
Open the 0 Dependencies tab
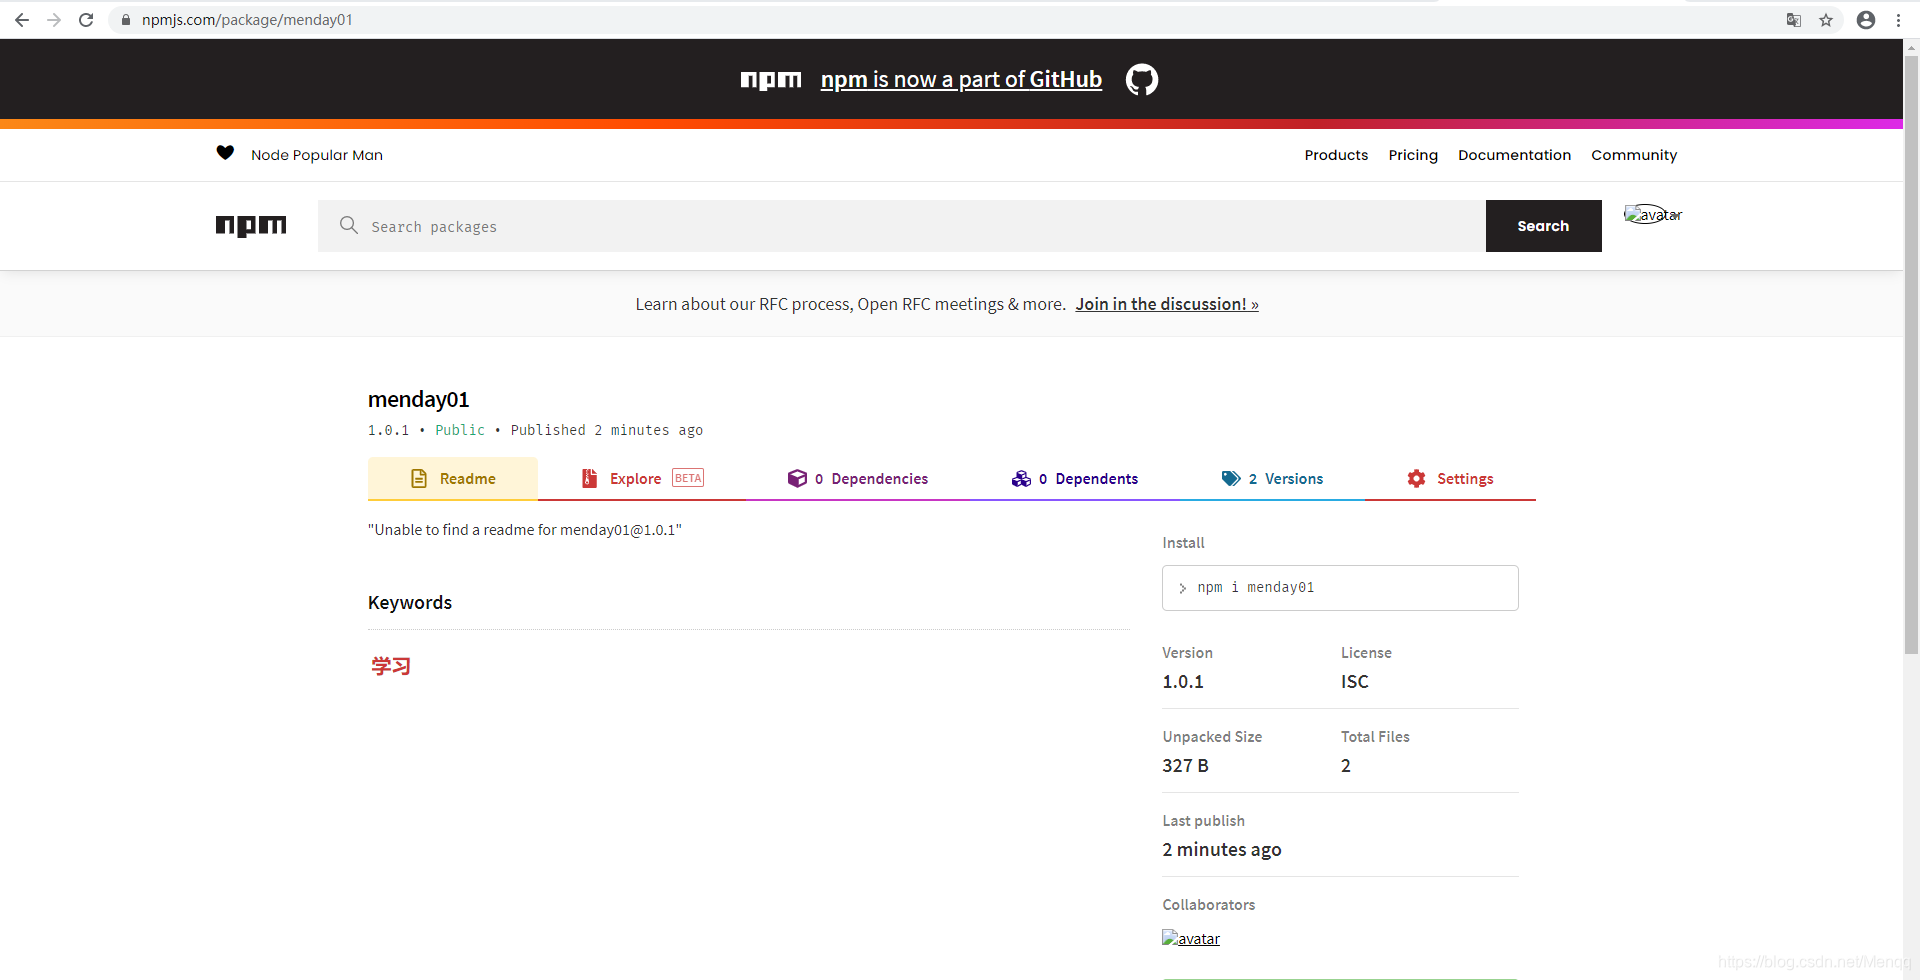(x=858, y=479)
